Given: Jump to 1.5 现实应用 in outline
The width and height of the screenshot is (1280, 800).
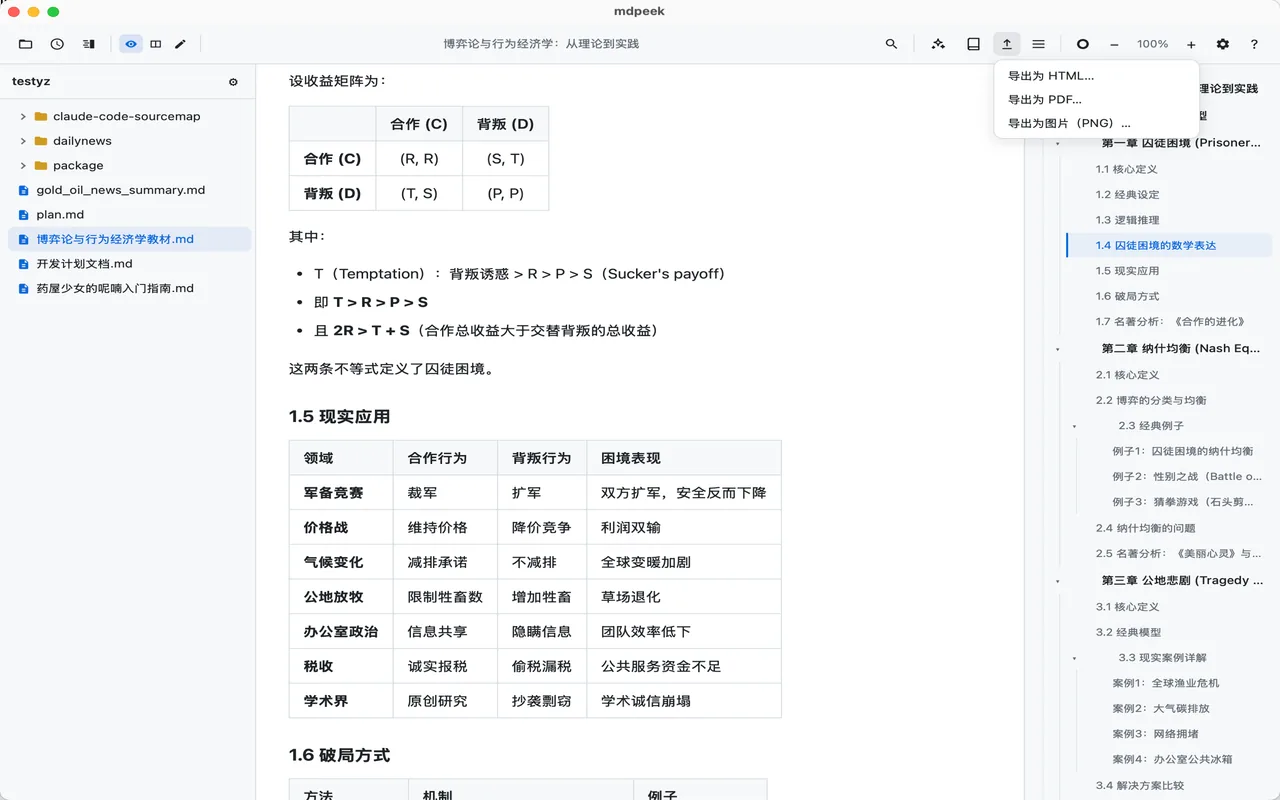Looking at the screenshot, I should (x=1127, y=271).
